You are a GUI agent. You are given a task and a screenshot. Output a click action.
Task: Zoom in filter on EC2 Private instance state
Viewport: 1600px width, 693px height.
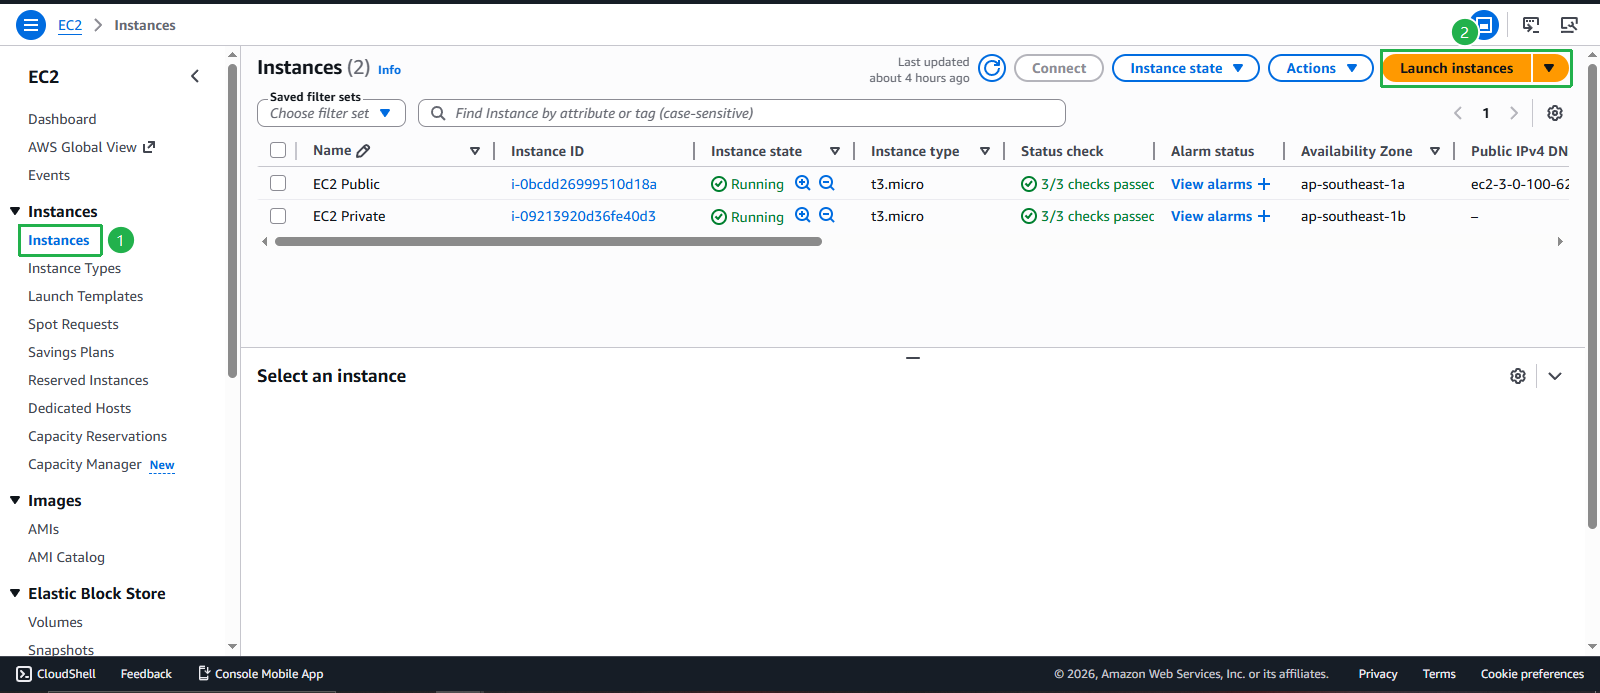click(803, 215)
